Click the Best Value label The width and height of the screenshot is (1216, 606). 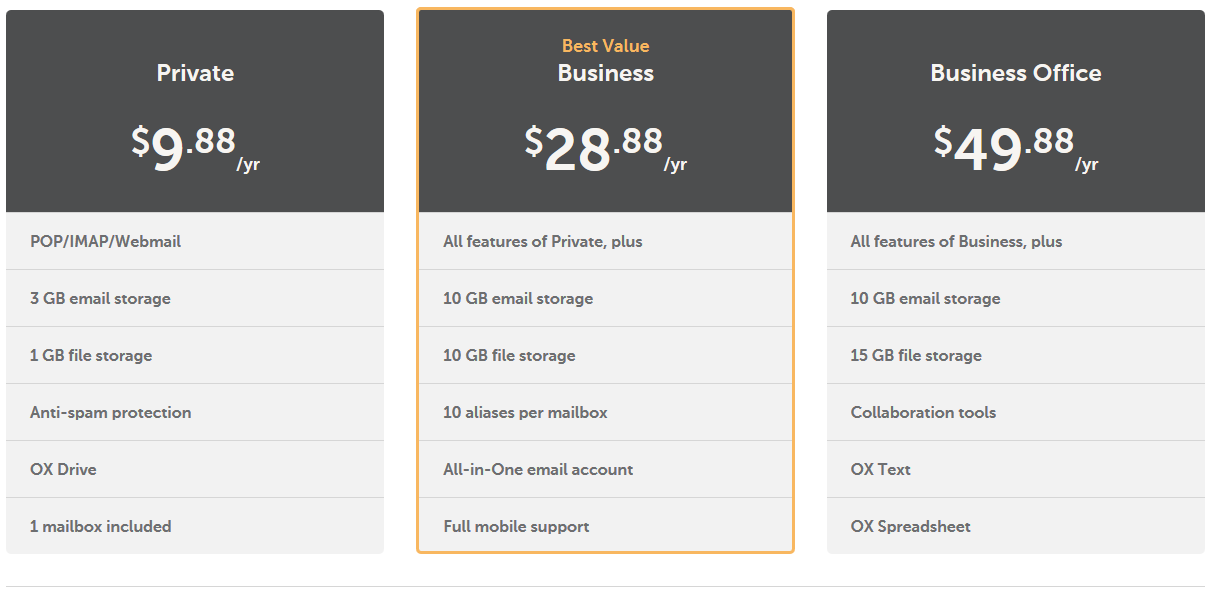coord(605,45)
